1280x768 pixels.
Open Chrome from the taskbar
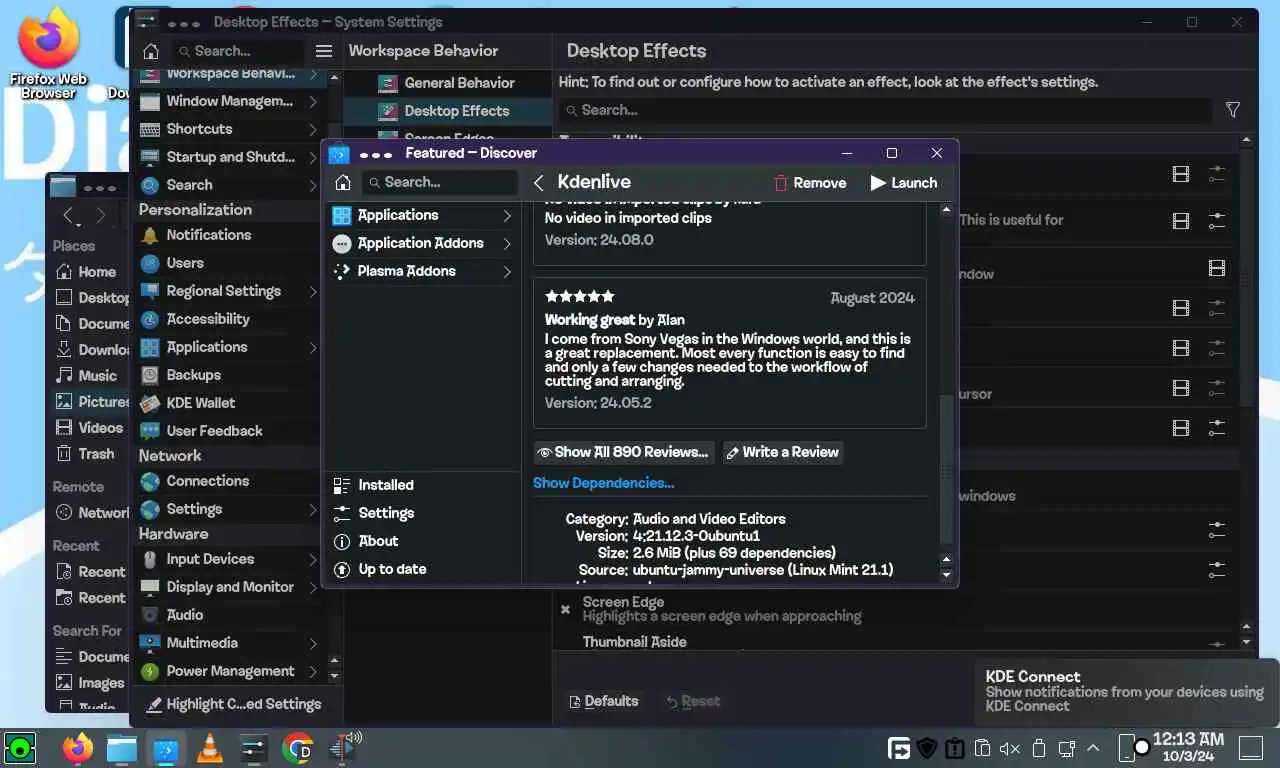[x=298, y=748]
